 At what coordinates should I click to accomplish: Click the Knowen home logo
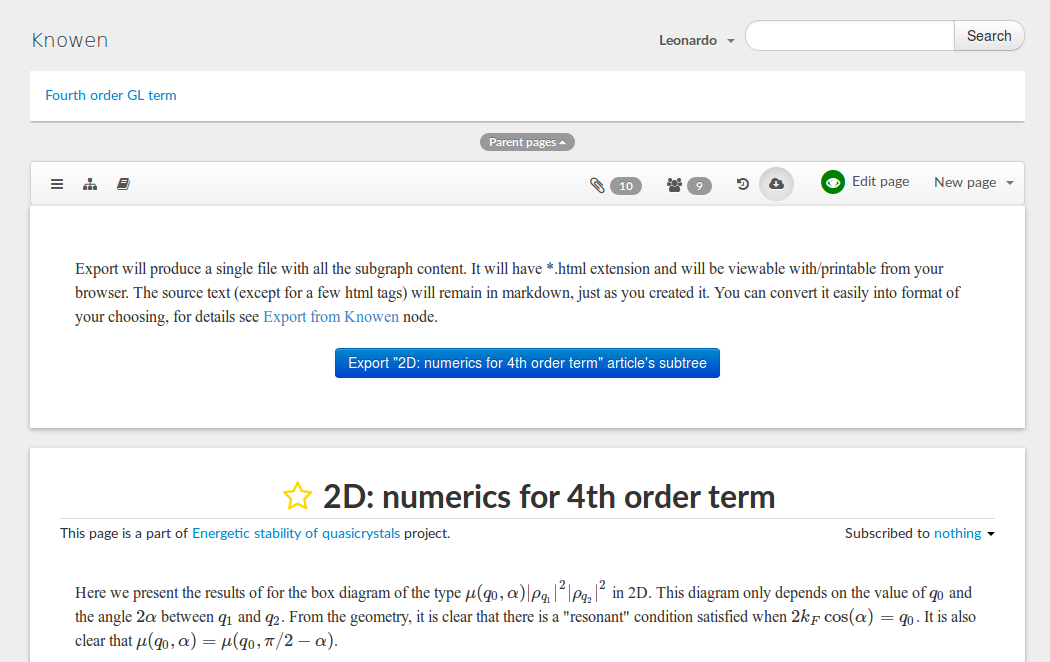[x=70, y=40]
